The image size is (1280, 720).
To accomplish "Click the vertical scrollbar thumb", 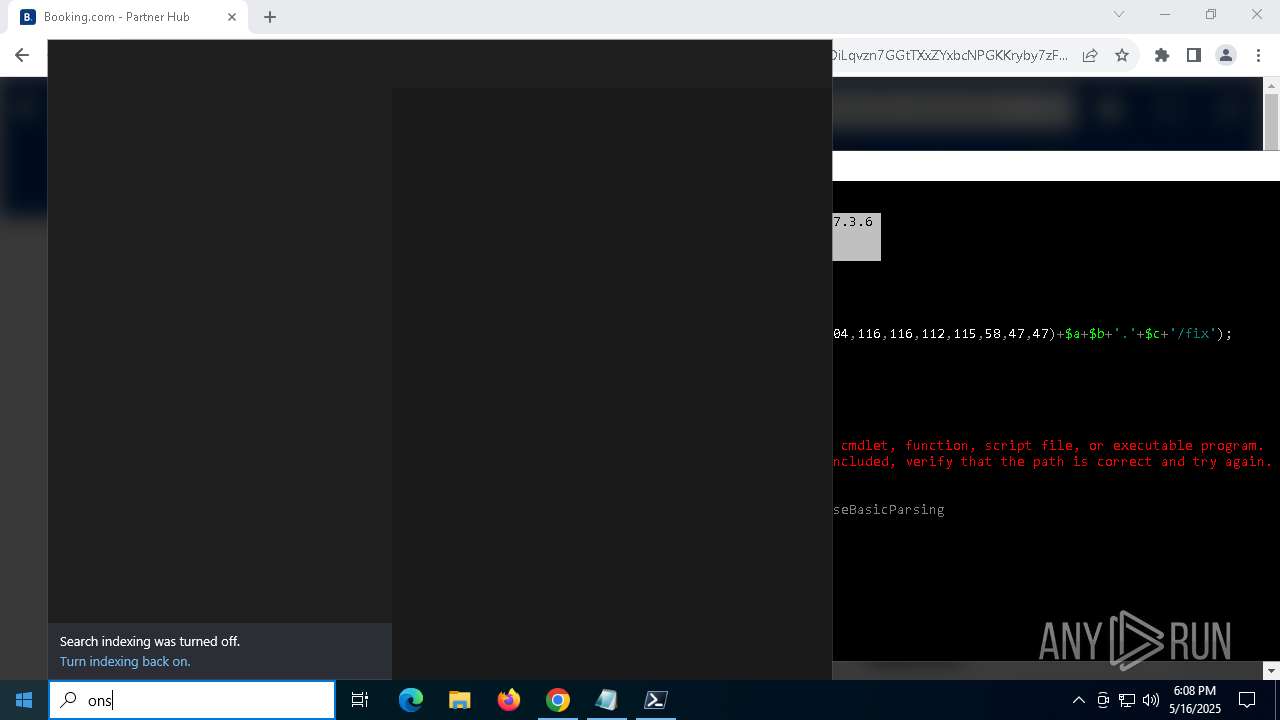I will click(x=1272, y=122).
